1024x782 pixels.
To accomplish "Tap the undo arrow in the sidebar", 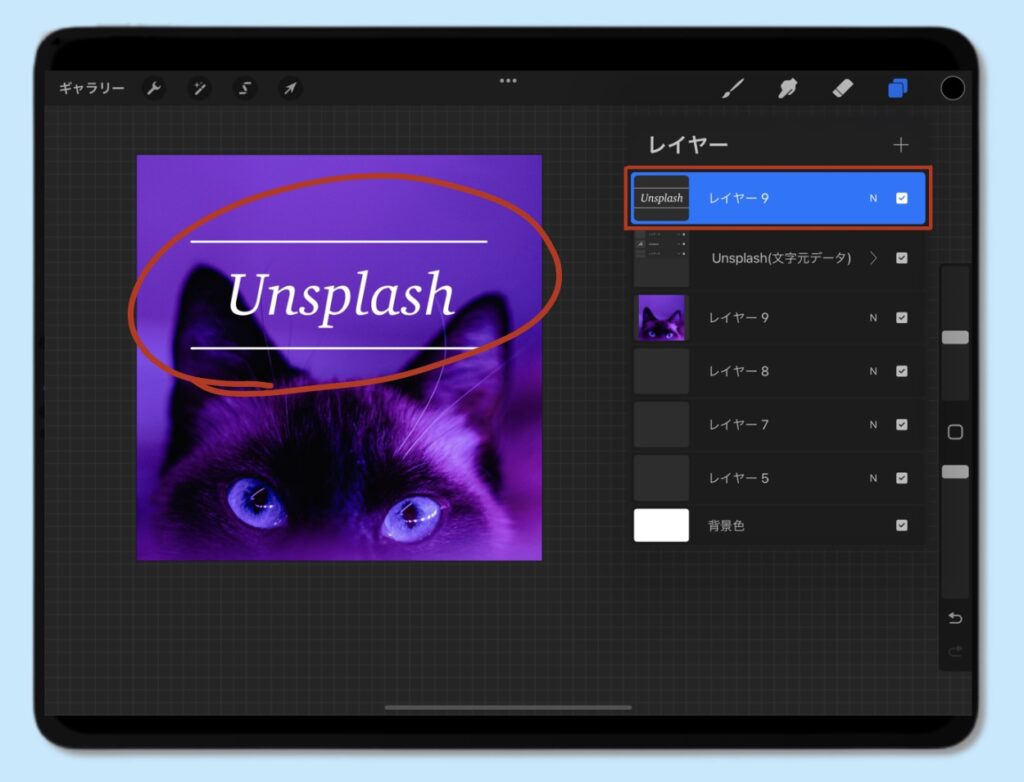I will pos(955,618).
